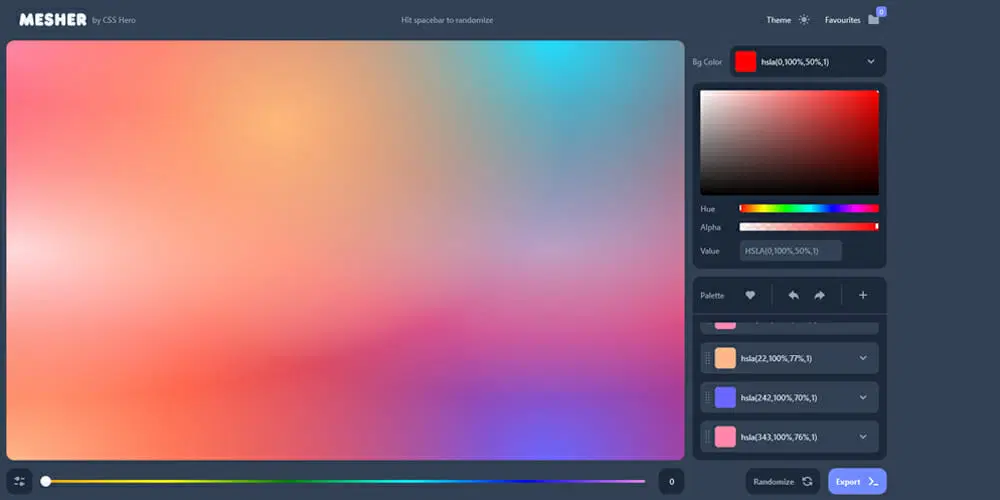Toggle the light/dark Theme sun icon

point(804,20)
